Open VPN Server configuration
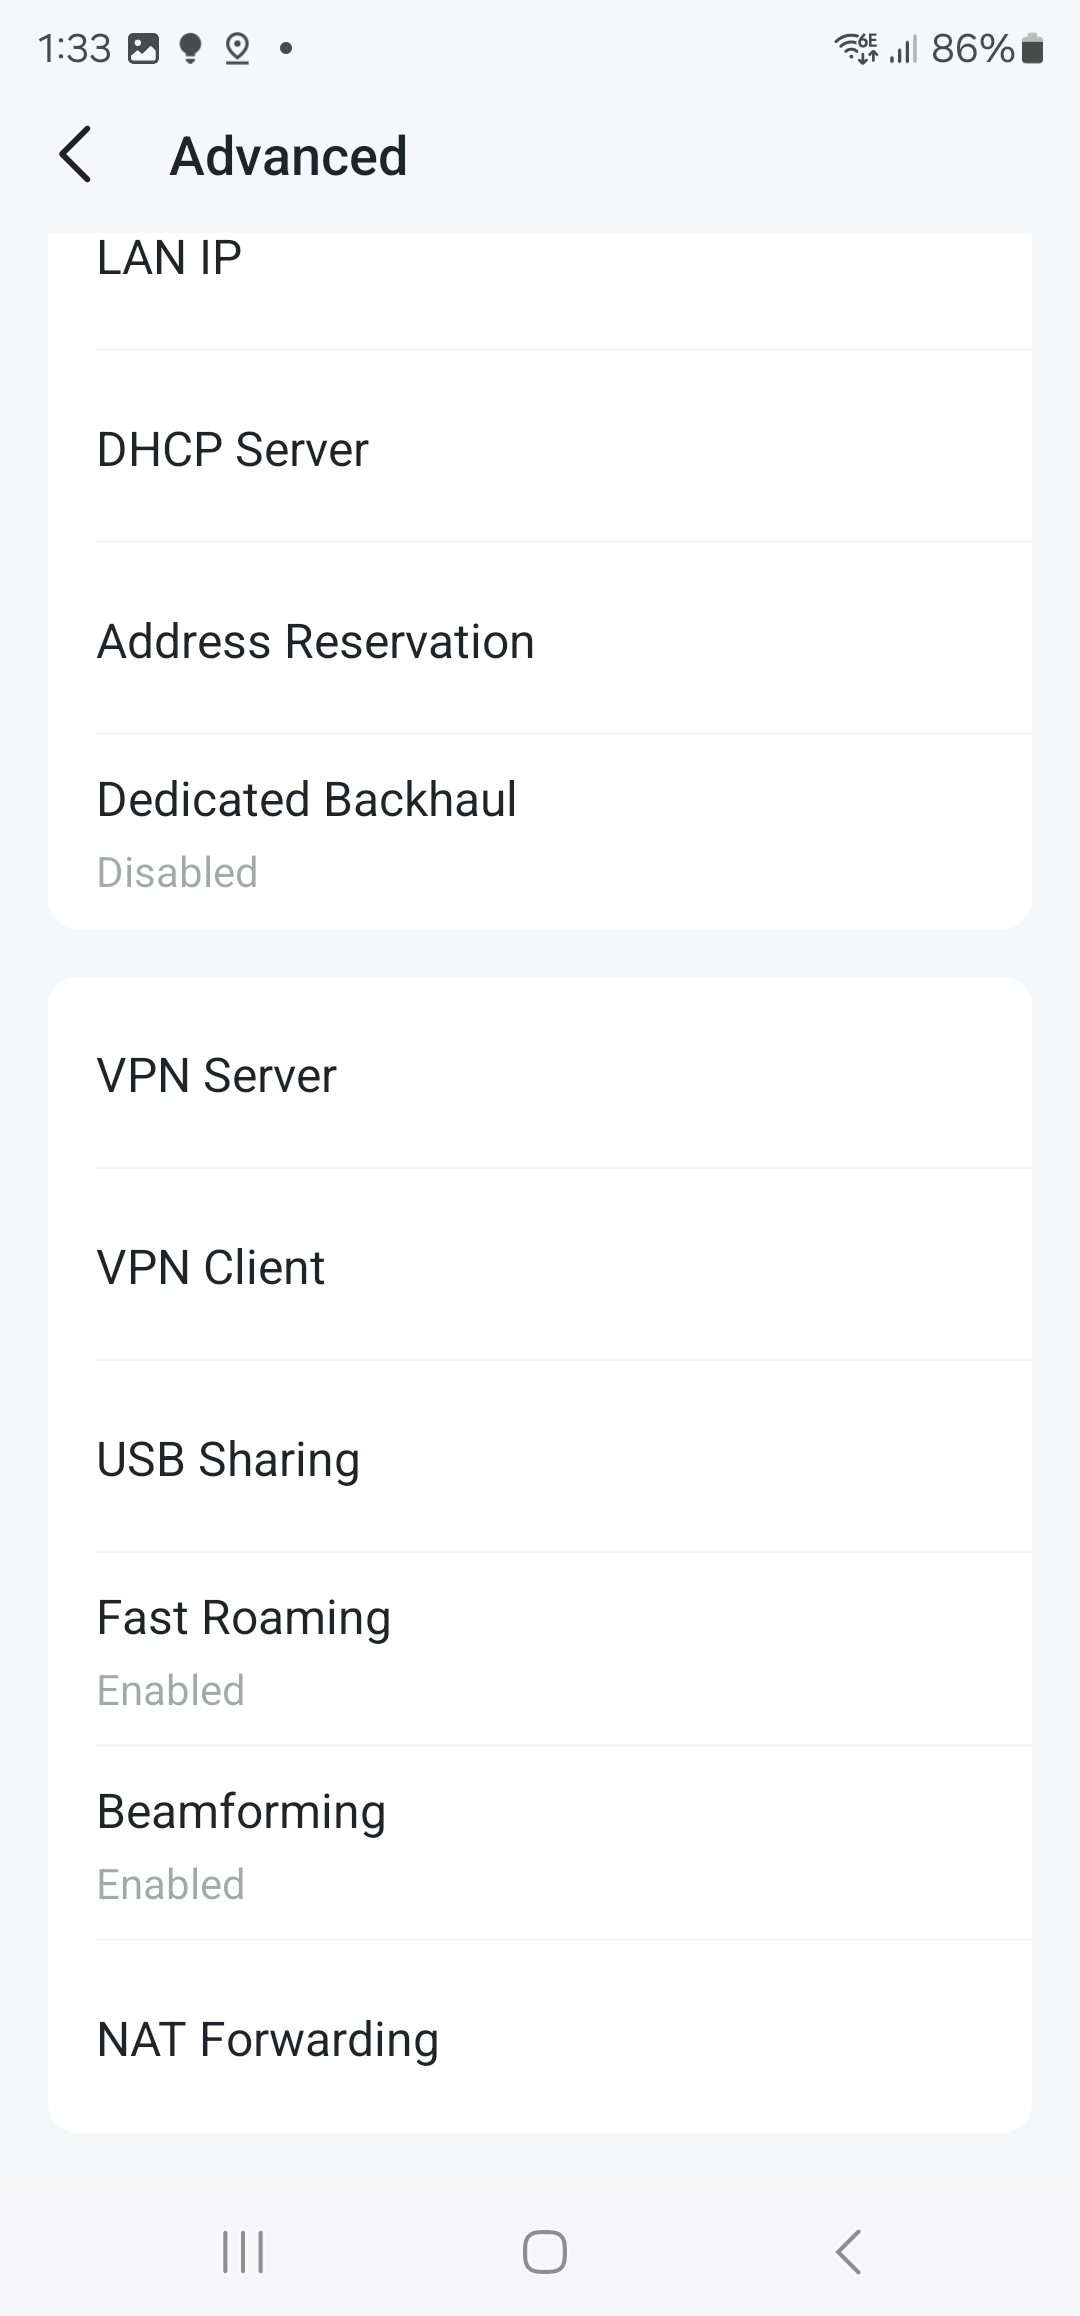Screen dimensions: 1080x2316 click(x=540, y=1075)
